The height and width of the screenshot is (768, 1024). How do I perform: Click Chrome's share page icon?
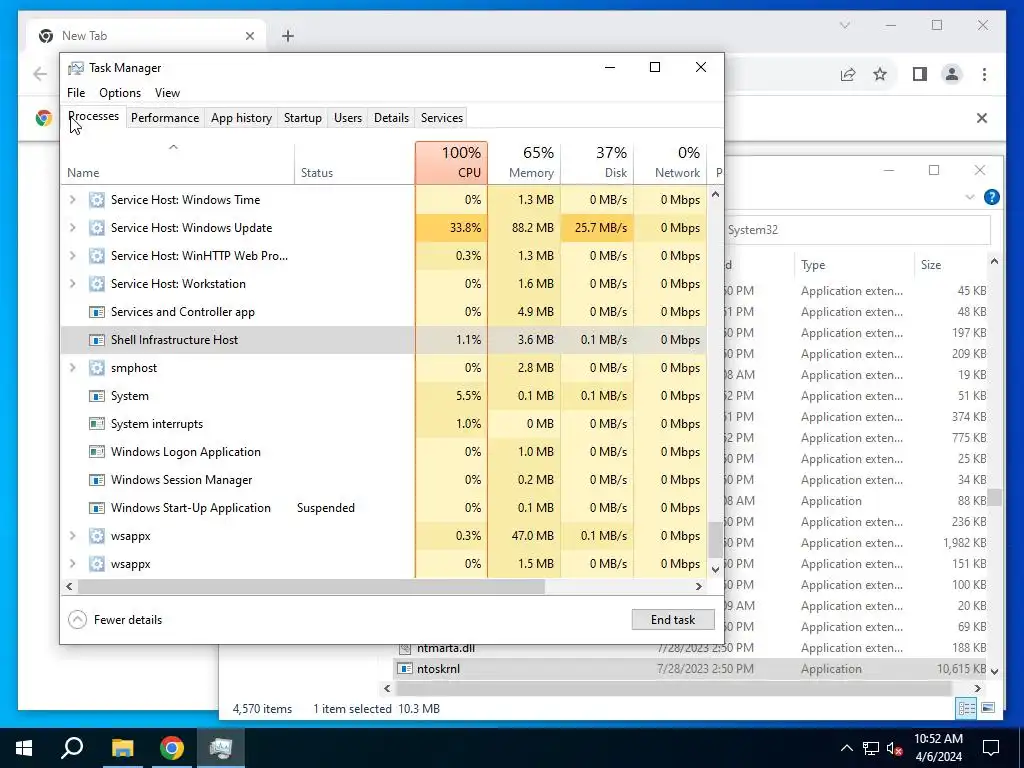[x=848, y=74]
